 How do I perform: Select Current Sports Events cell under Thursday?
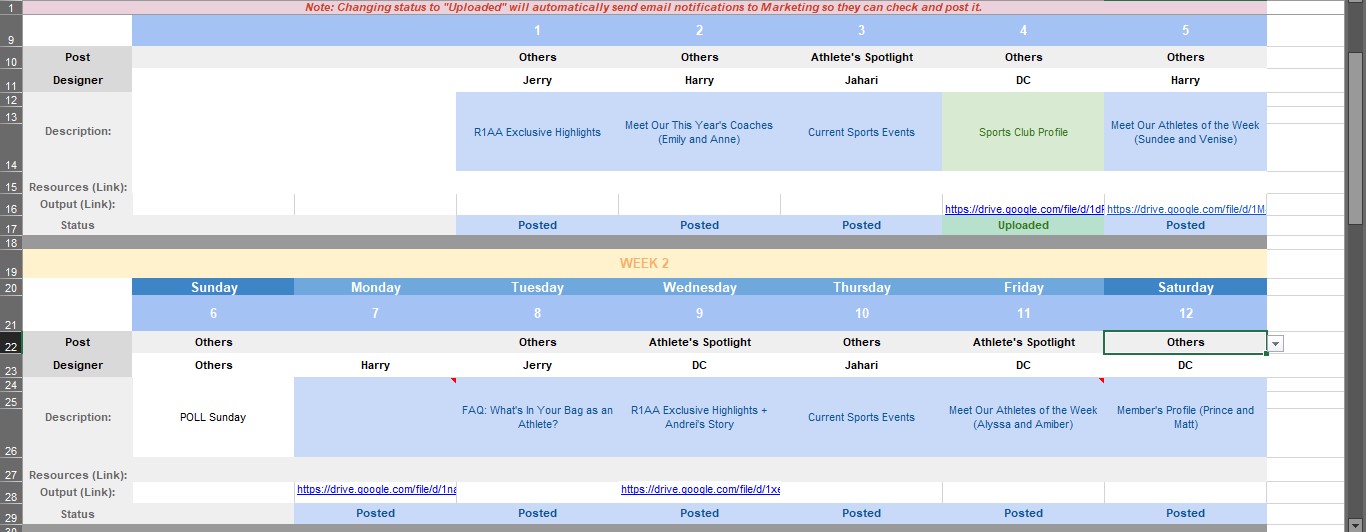click(862, 417)
